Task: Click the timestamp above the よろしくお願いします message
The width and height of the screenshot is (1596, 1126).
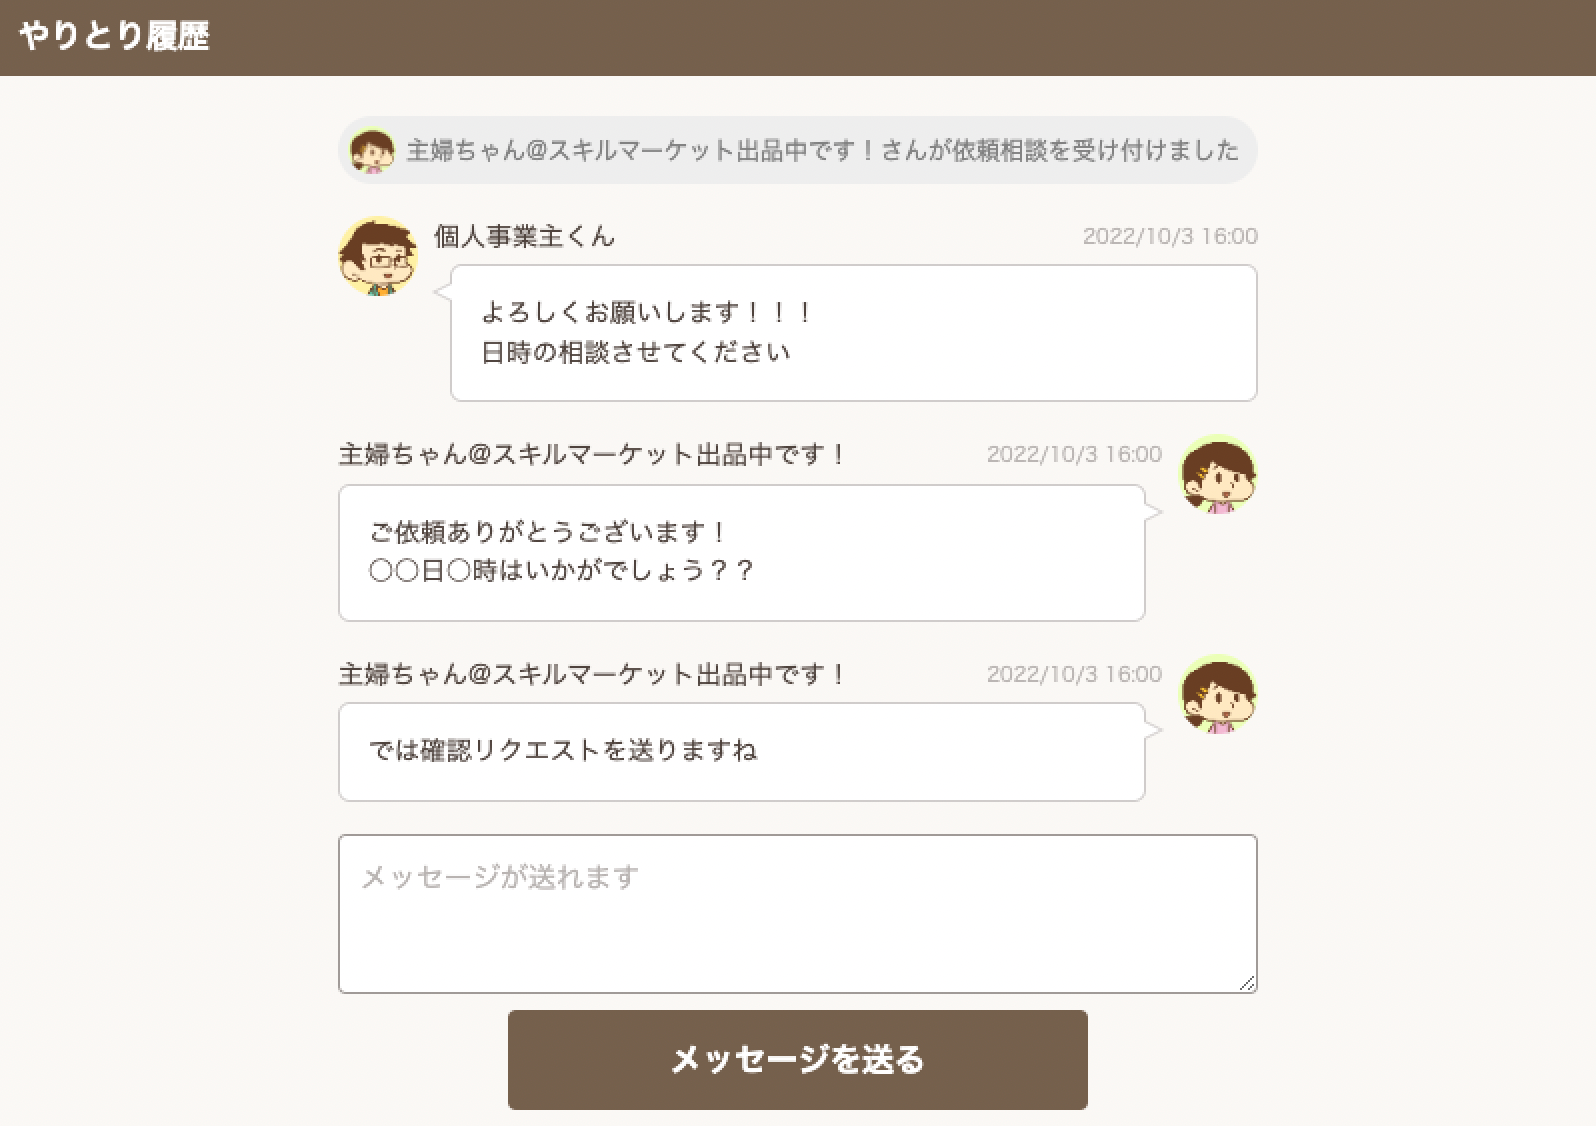Action: click(1169, 237)
